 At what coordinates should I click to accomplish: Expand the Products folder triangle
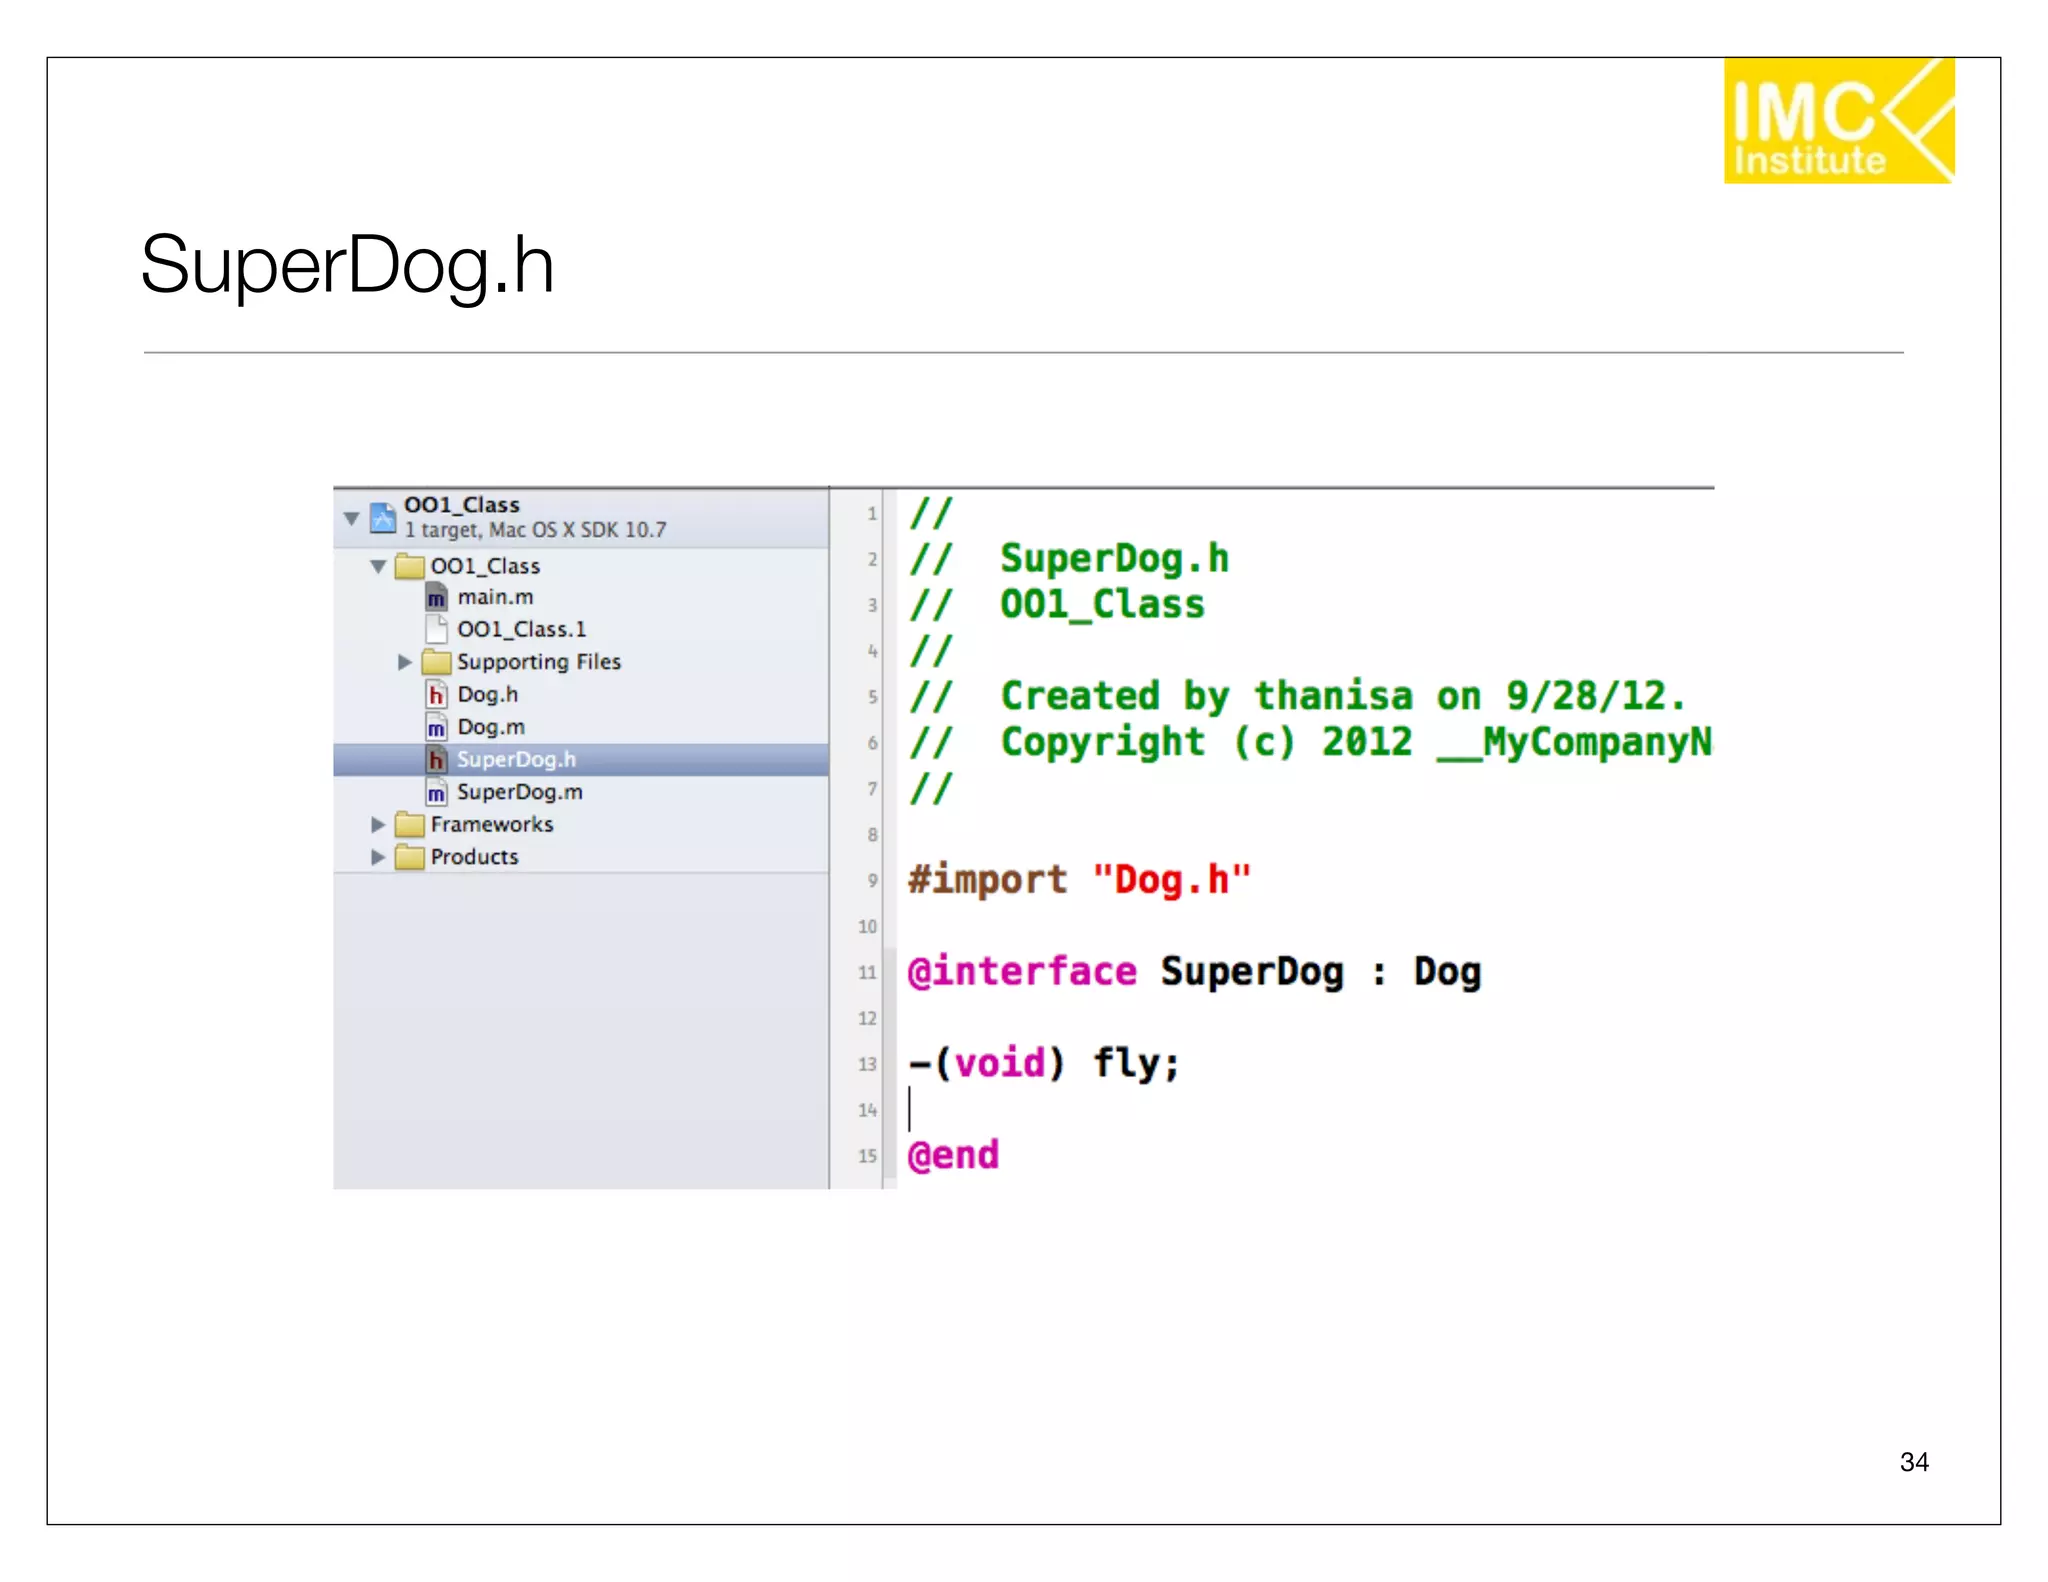378,857
